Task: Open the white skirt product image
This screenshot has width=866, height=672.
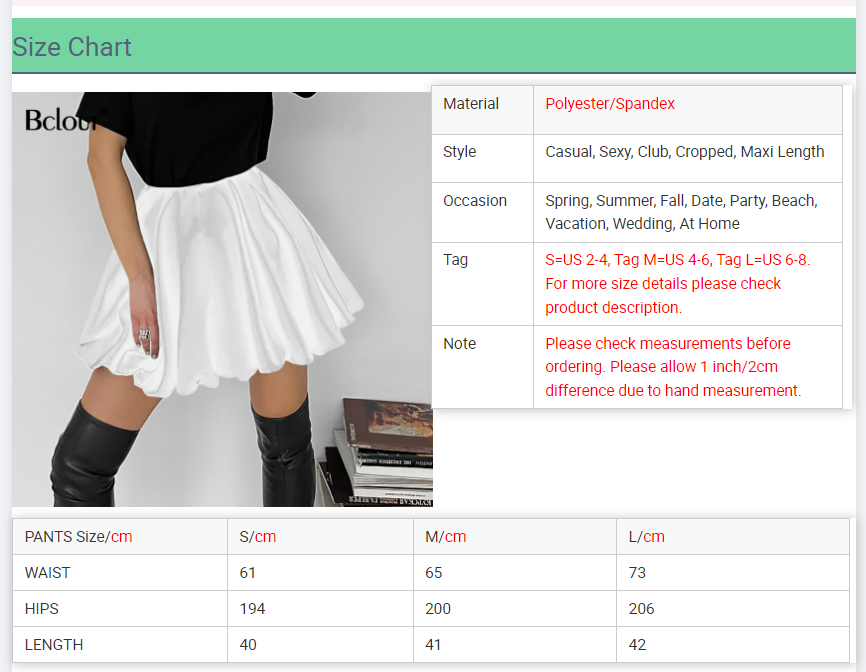Action: point(222,299)
